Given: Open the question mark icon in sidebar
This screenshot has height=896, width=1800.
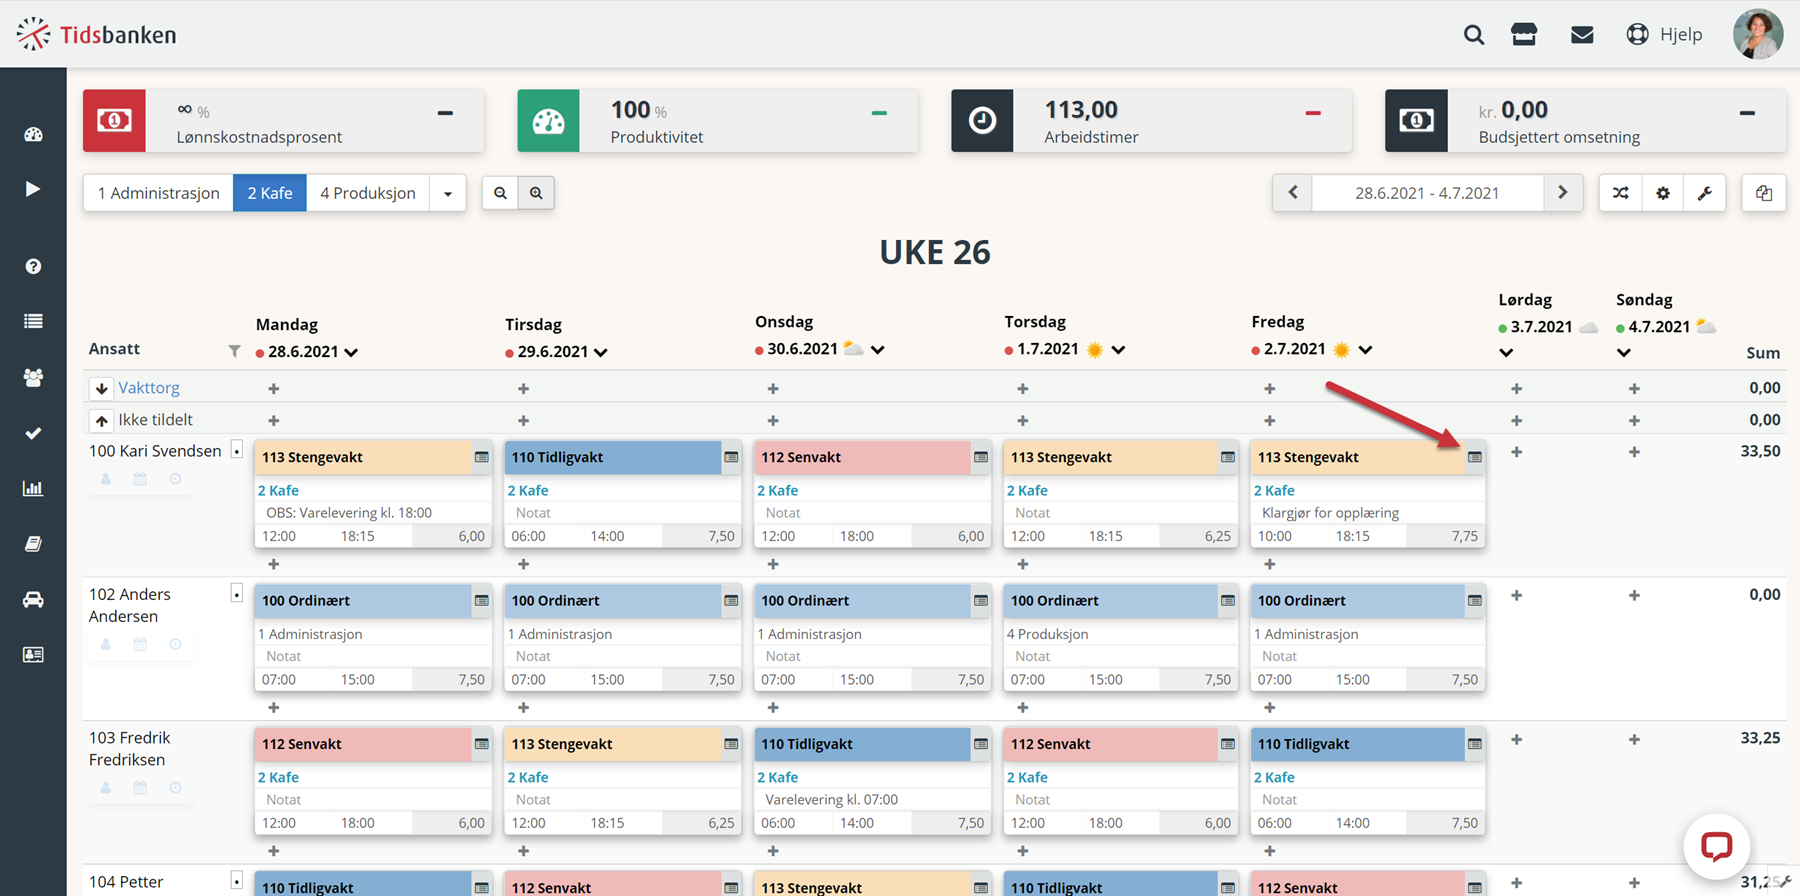Looking at the screenshot, I should (33, 266).
